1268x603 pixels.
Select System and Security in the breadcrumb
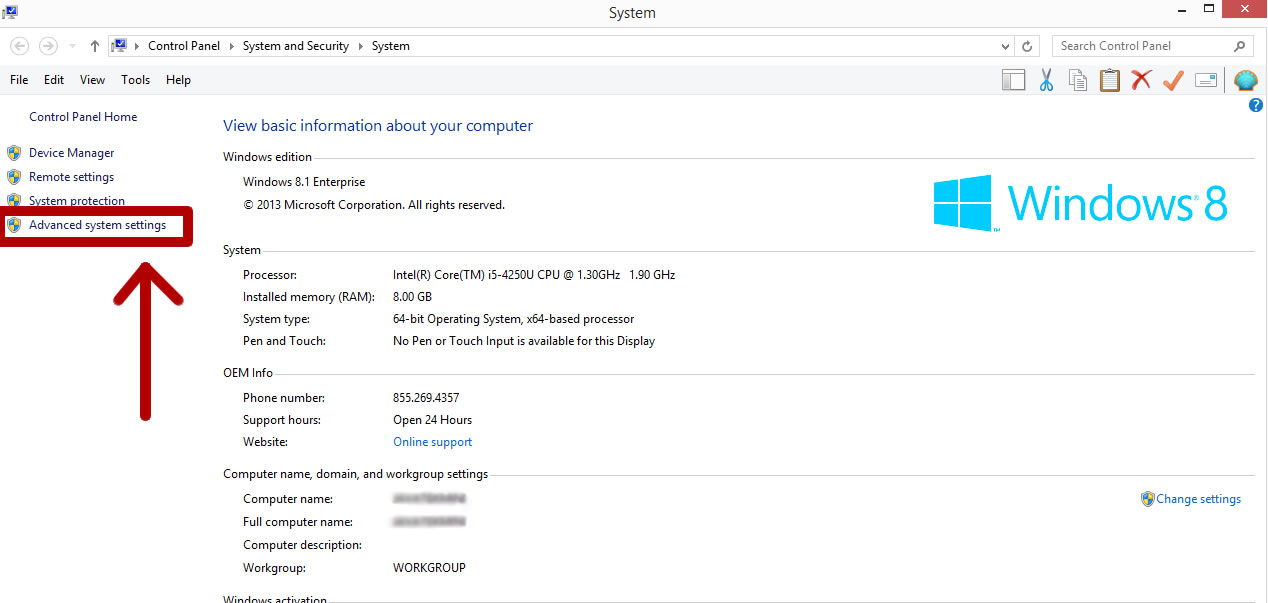point(296,46)
